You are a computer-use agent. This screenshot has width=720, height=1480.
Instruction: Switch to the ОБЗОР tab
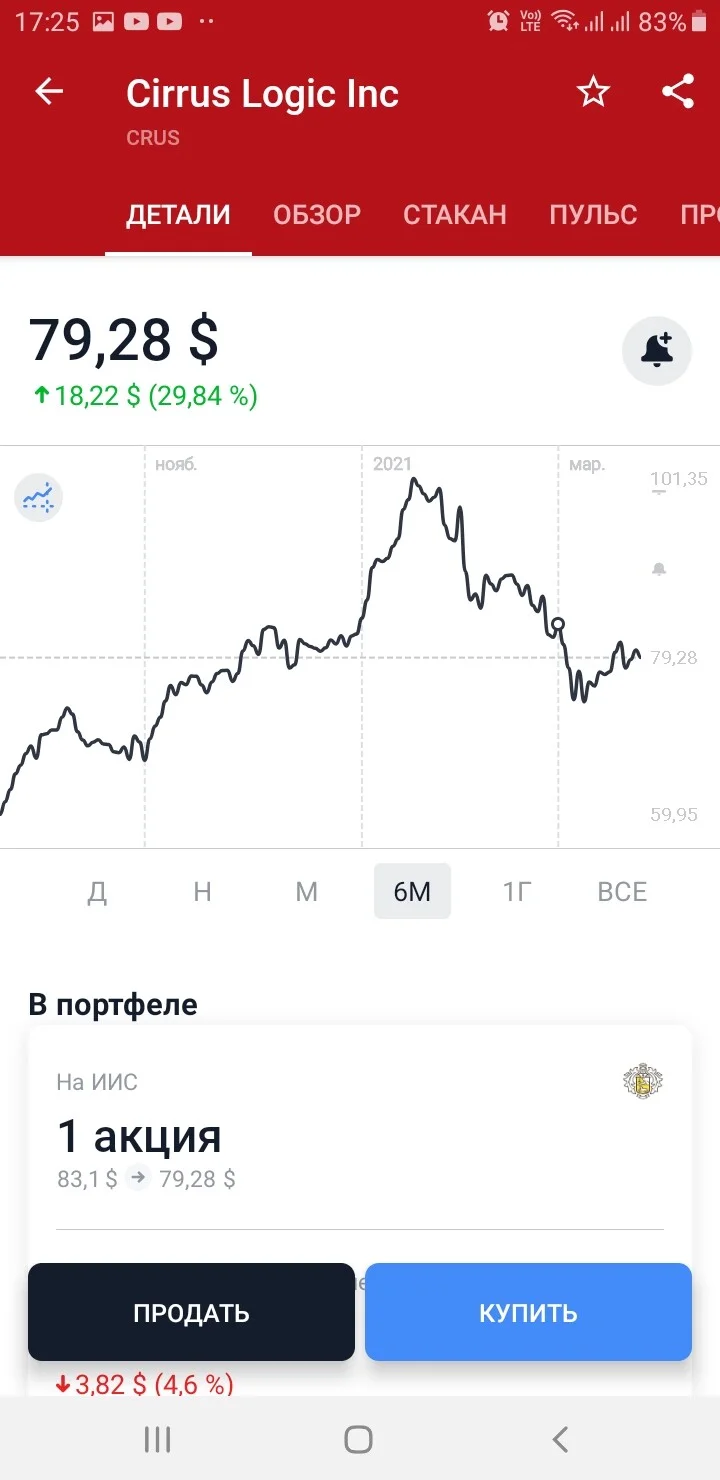[x=317, y=214]
